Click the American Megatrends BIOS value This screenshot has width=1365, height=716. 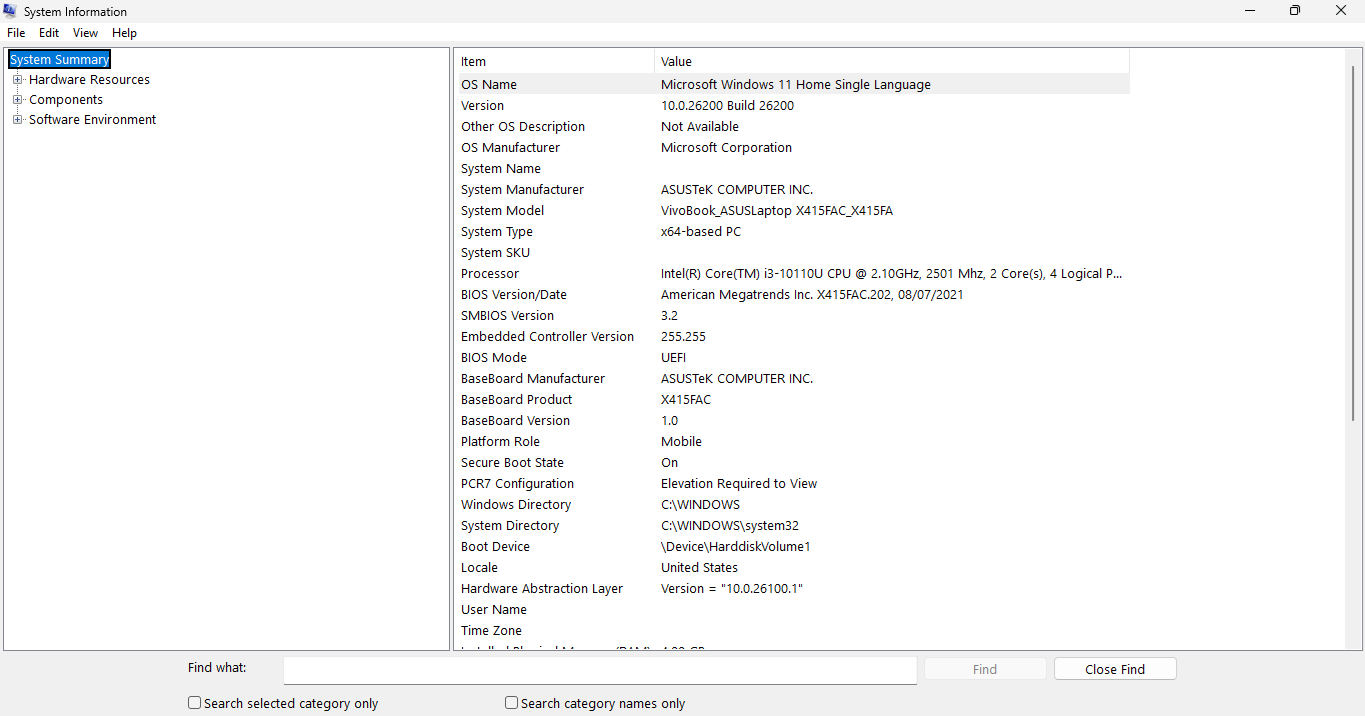tap(812, 295)
